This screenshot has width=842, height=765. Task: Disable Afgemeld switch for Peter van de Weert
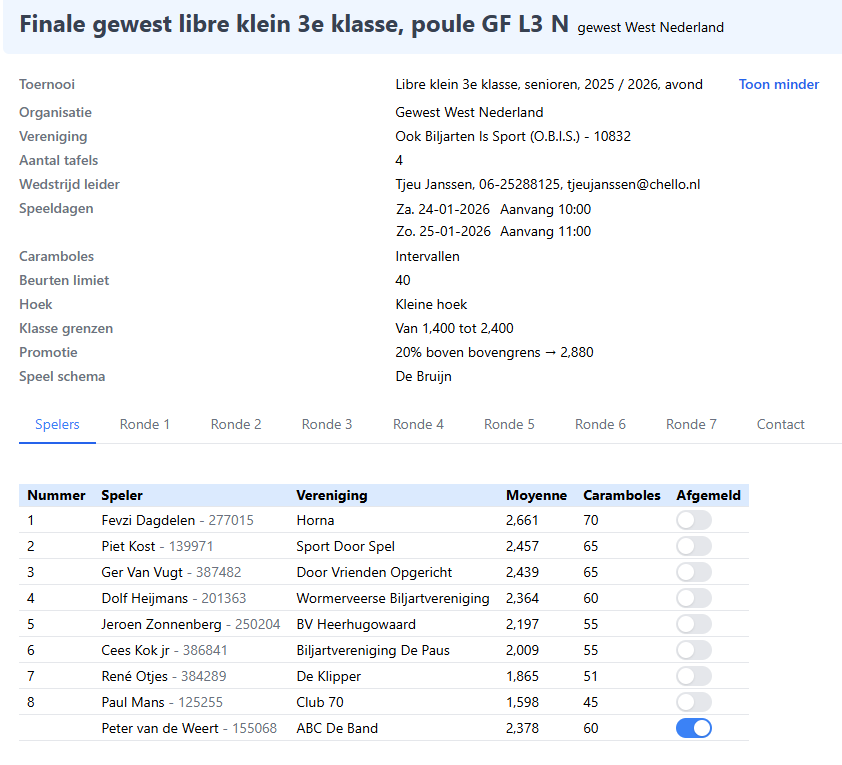pos(693,728)
